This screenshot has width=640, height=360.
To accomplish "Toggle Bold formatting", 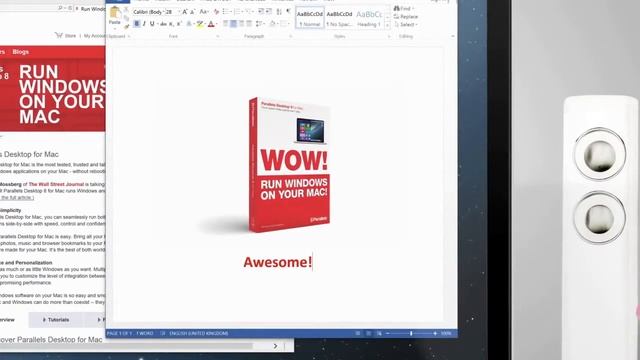I will (137, 23).
